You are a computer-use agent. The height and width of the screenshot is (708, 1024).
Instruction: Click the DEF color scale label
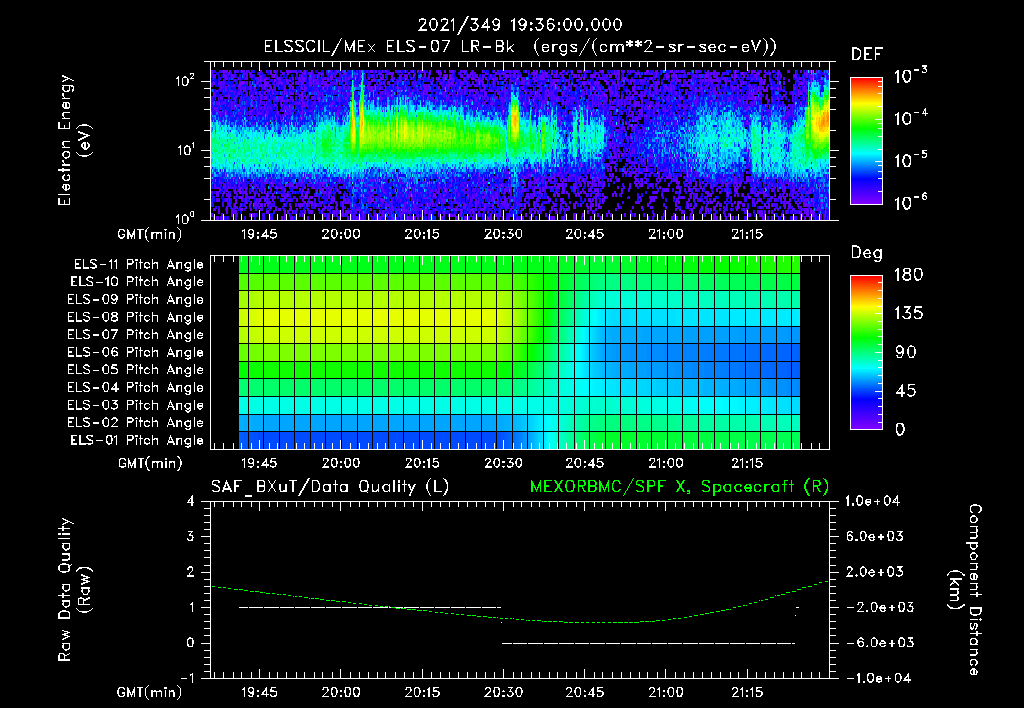pyautogui.click(x=867, y=54)
